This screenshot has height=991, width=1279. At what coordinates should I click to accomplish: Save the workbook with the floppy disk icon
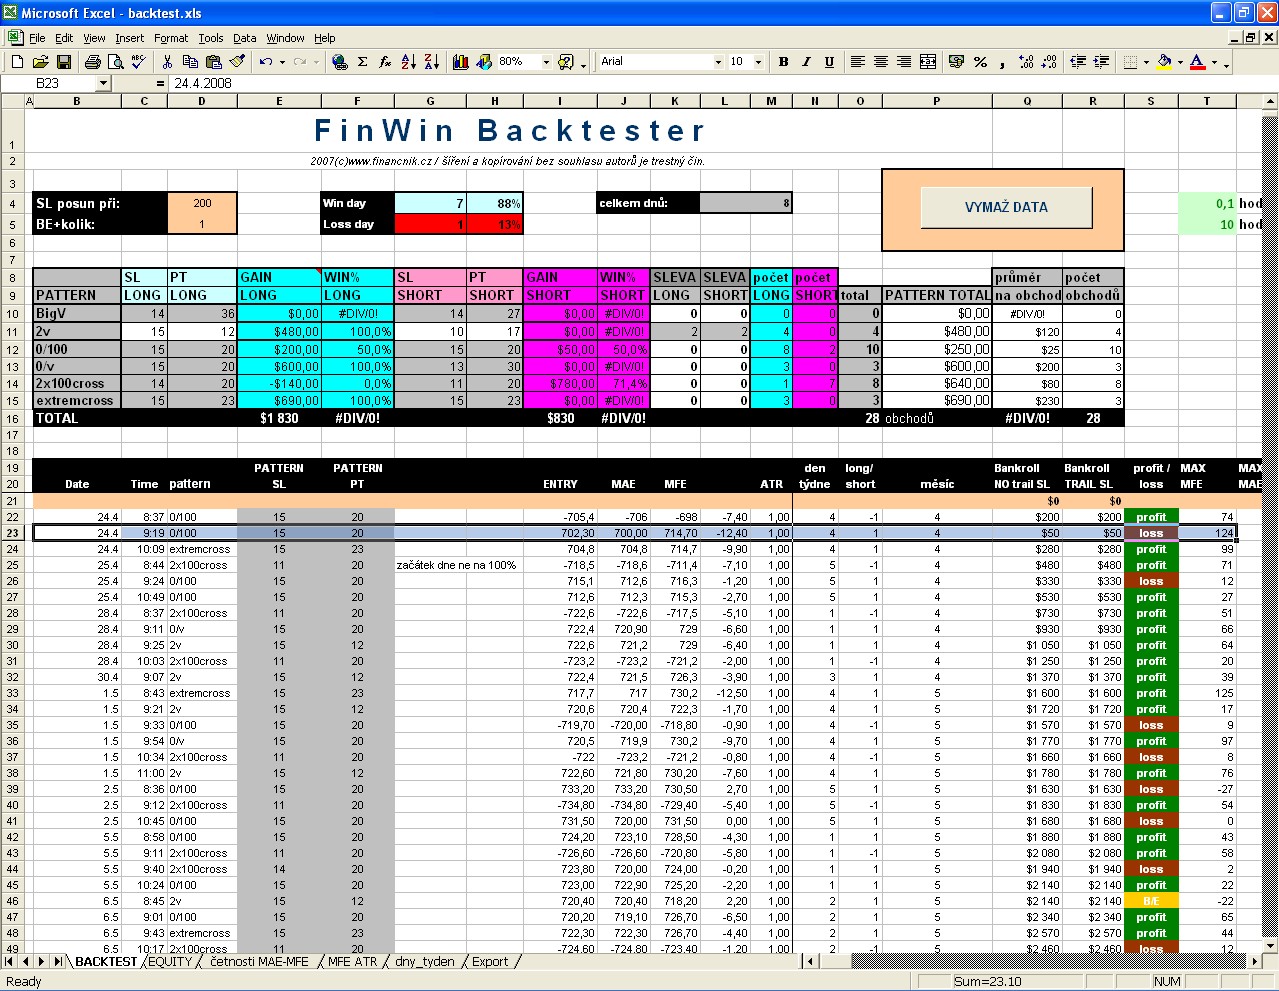tap(64, 62)
